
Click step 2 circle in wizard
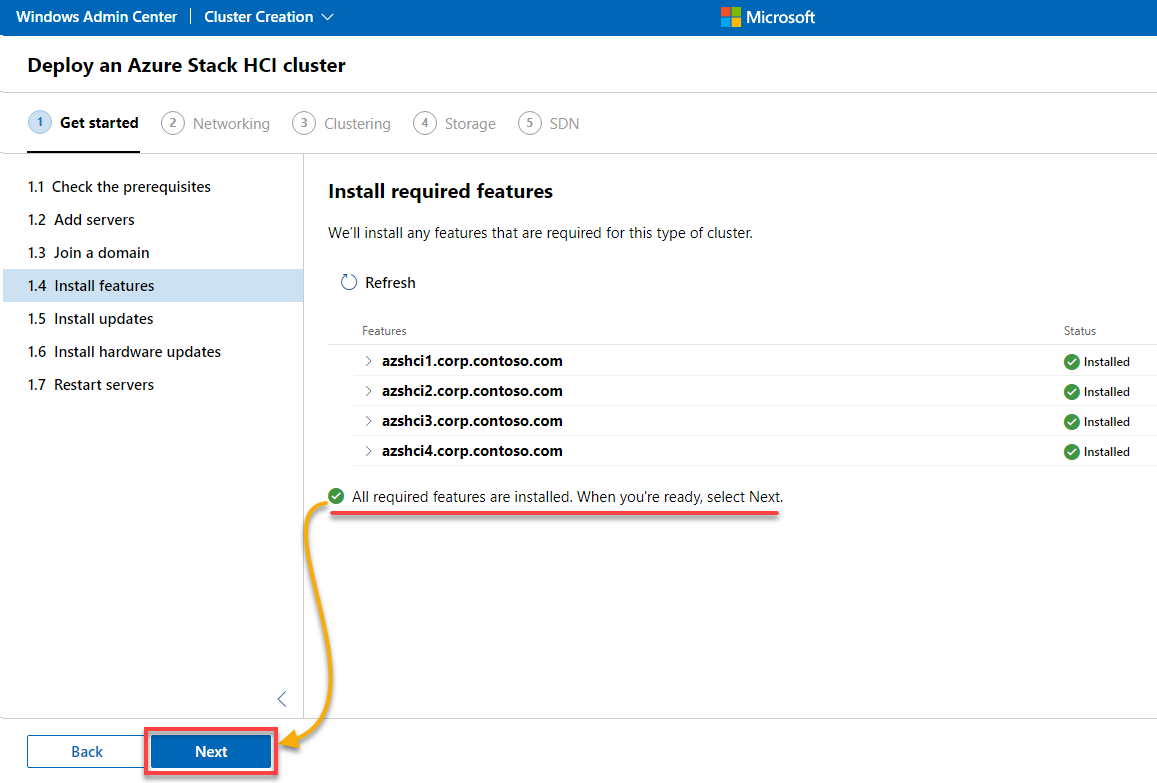173,123
